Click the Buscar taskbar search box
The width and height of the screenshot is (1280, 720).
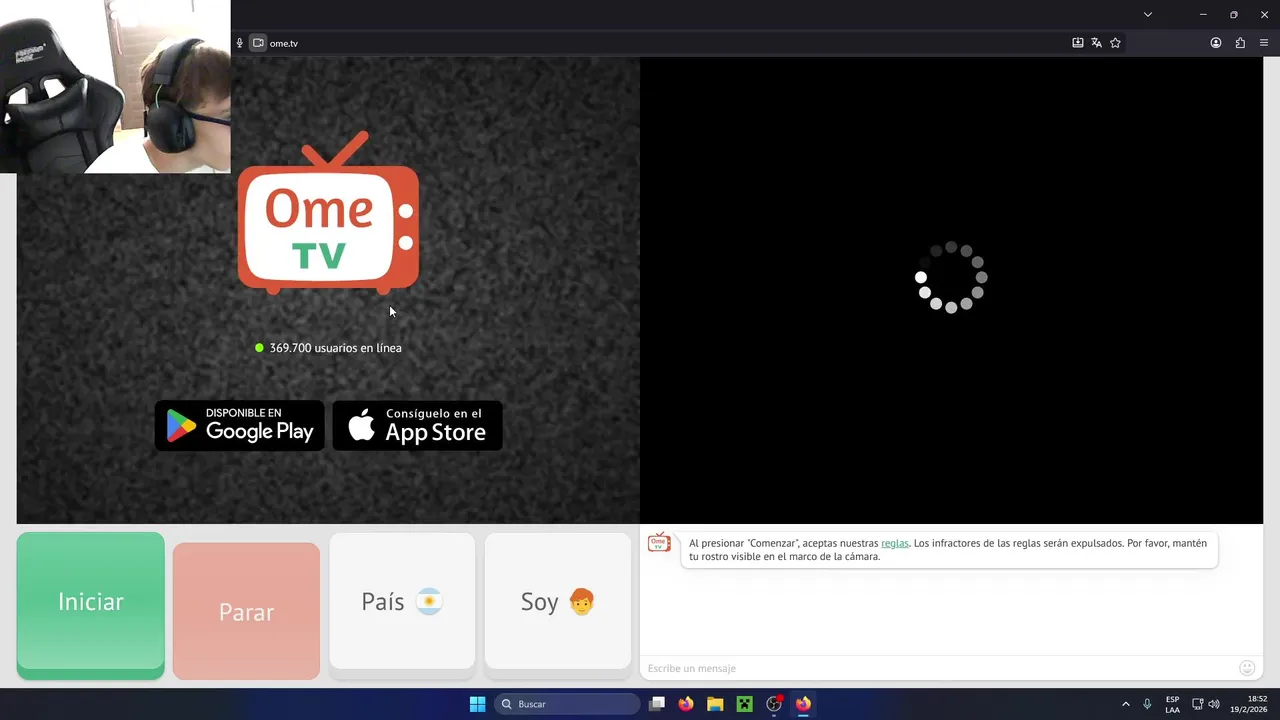click(567, 704)
